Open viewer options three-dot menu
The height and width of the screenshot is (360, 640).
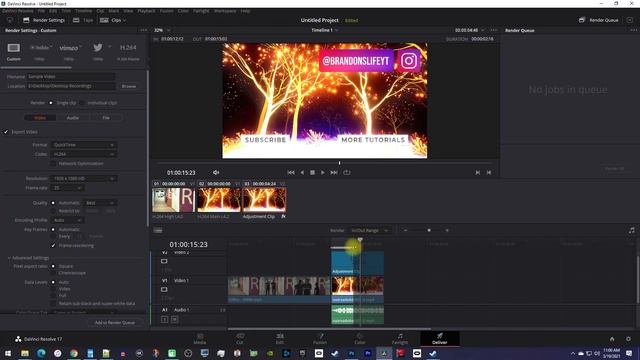494,30
